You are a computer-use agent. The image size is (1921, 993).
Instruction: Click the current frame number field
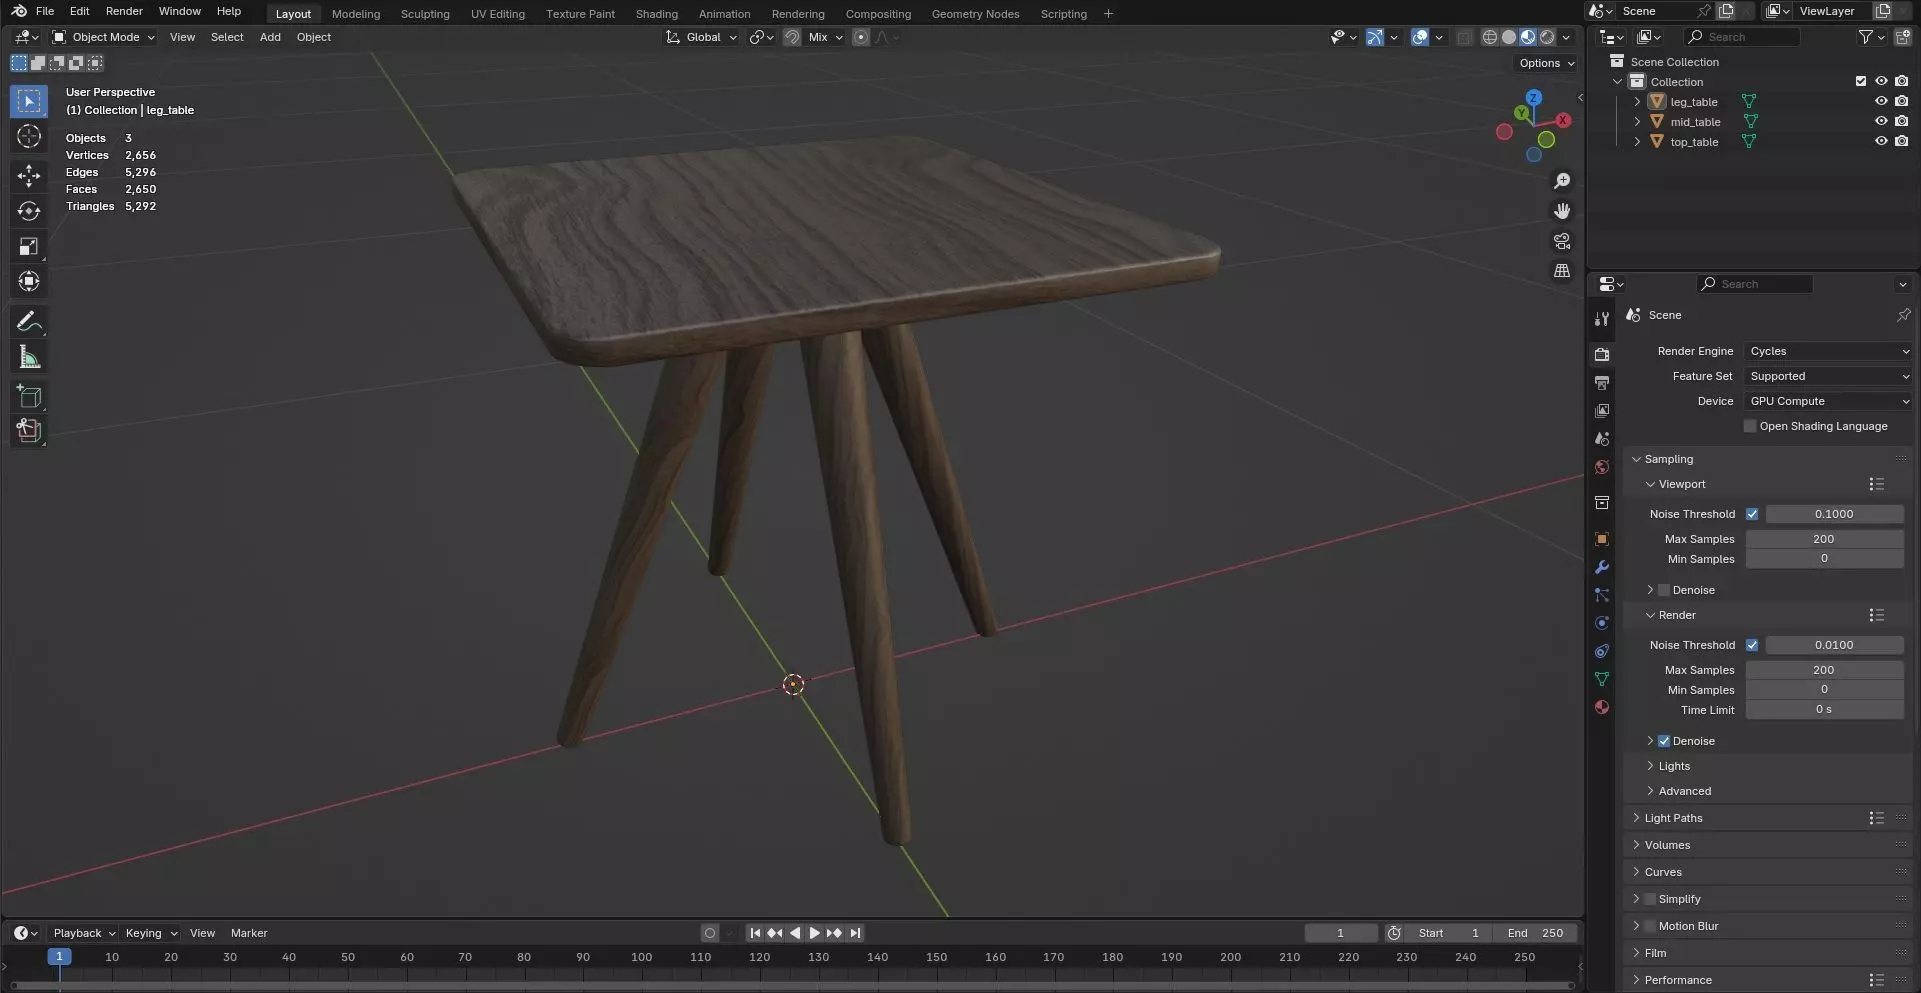[x=1340, y=933]
